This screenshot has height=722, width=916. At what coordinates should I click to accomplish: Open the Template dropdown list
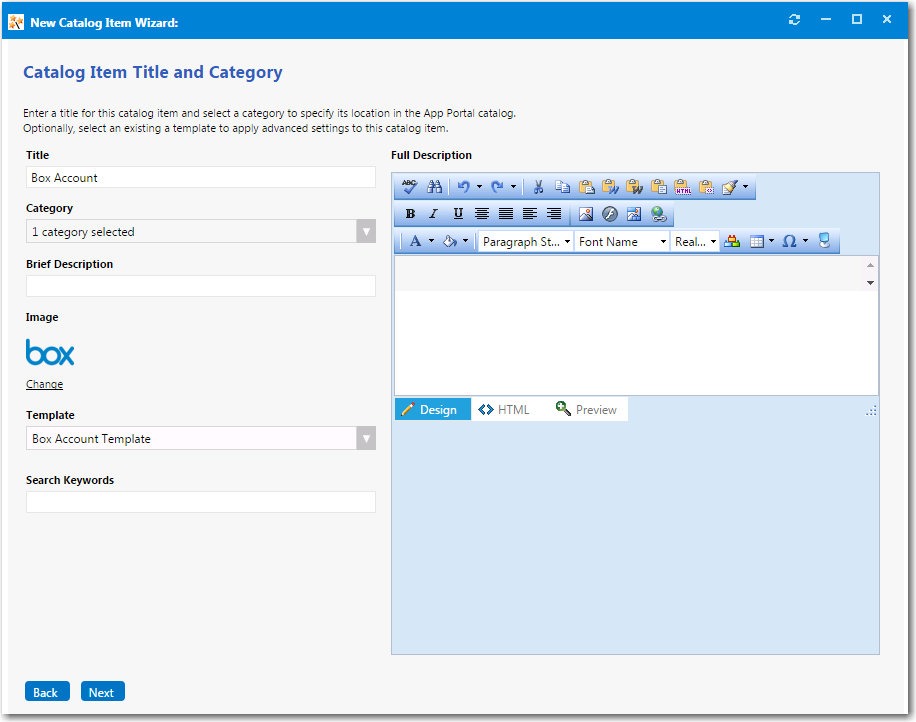pyautogui.click(x=366, y=439)
